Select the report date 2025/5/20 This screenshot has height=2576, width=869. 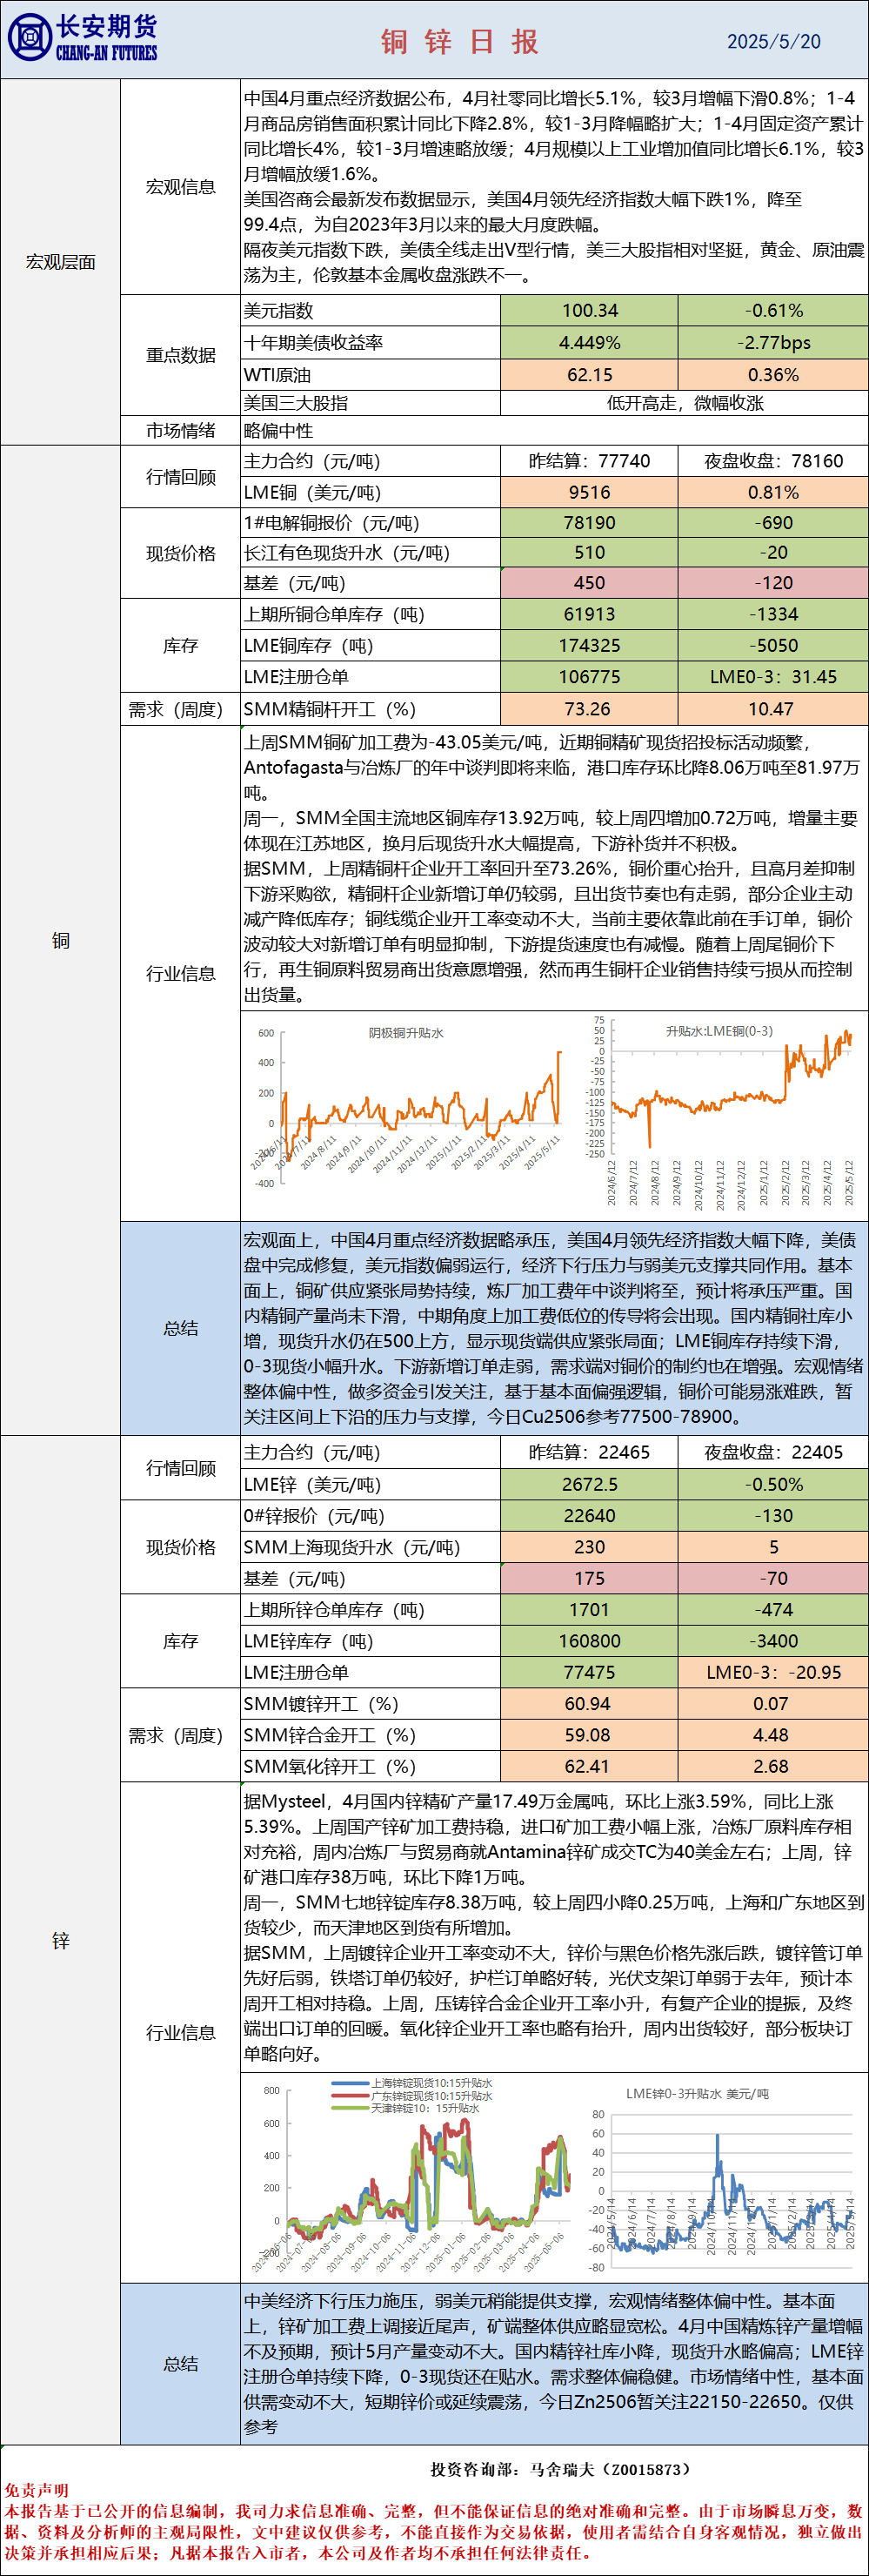pyautogui.click(x=773, y=41)
